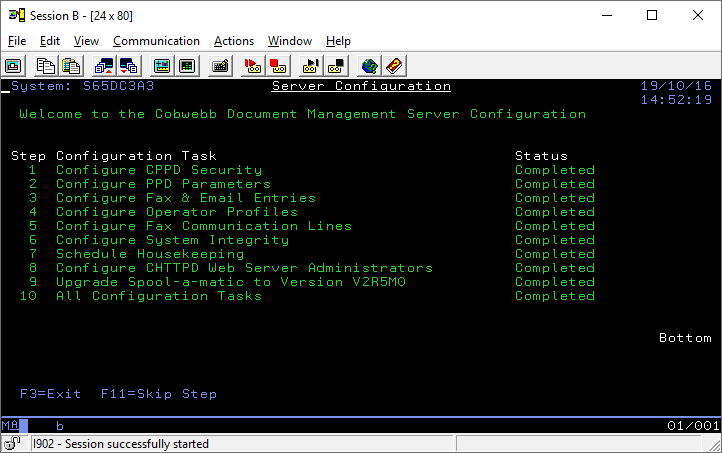Open the Support globe help icon
Screen dimensions: 722x453
369,66
